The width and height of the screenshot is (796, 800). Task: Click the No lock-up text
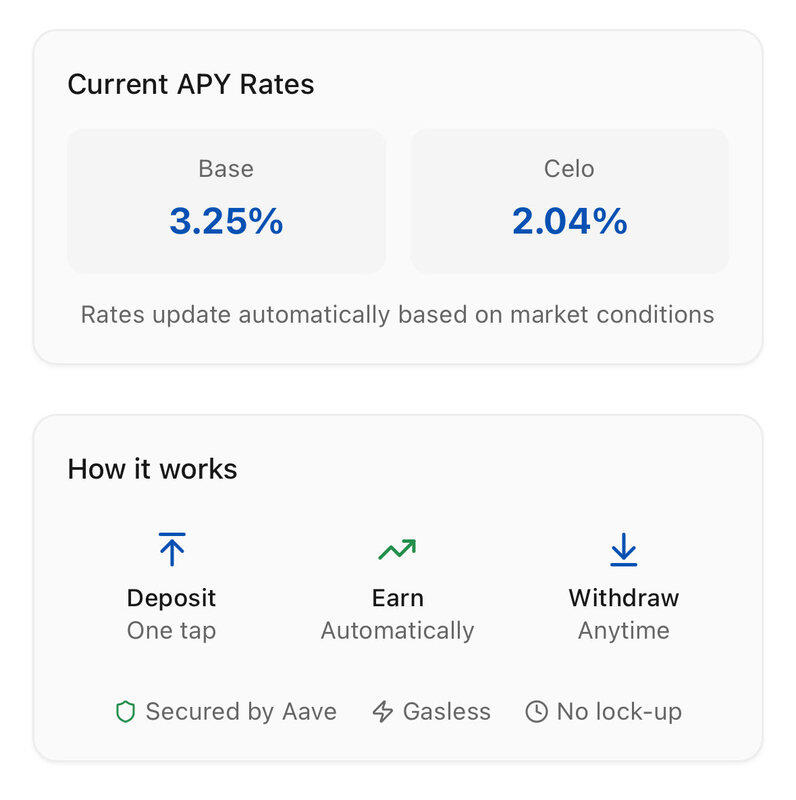619,712
